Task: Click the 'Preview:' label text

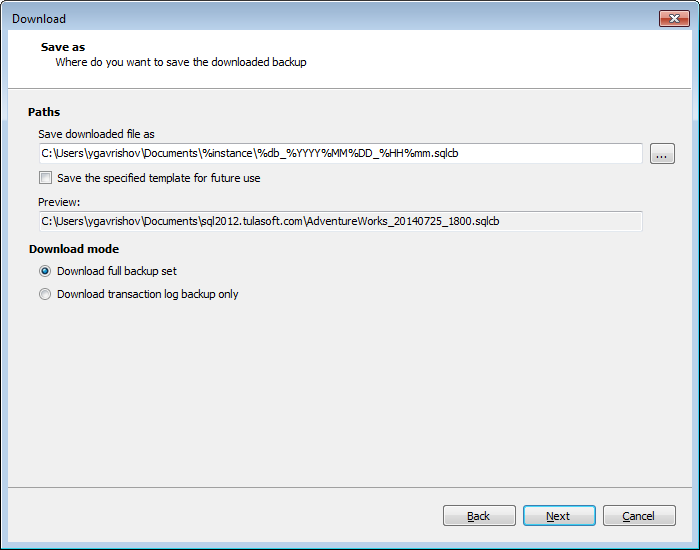Action: [59, 202]
